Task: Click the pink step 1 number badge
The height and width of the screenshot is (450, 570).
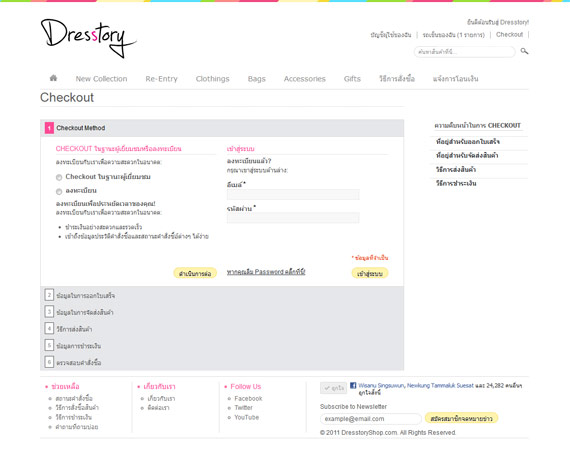Action: (x=49, y=128)
